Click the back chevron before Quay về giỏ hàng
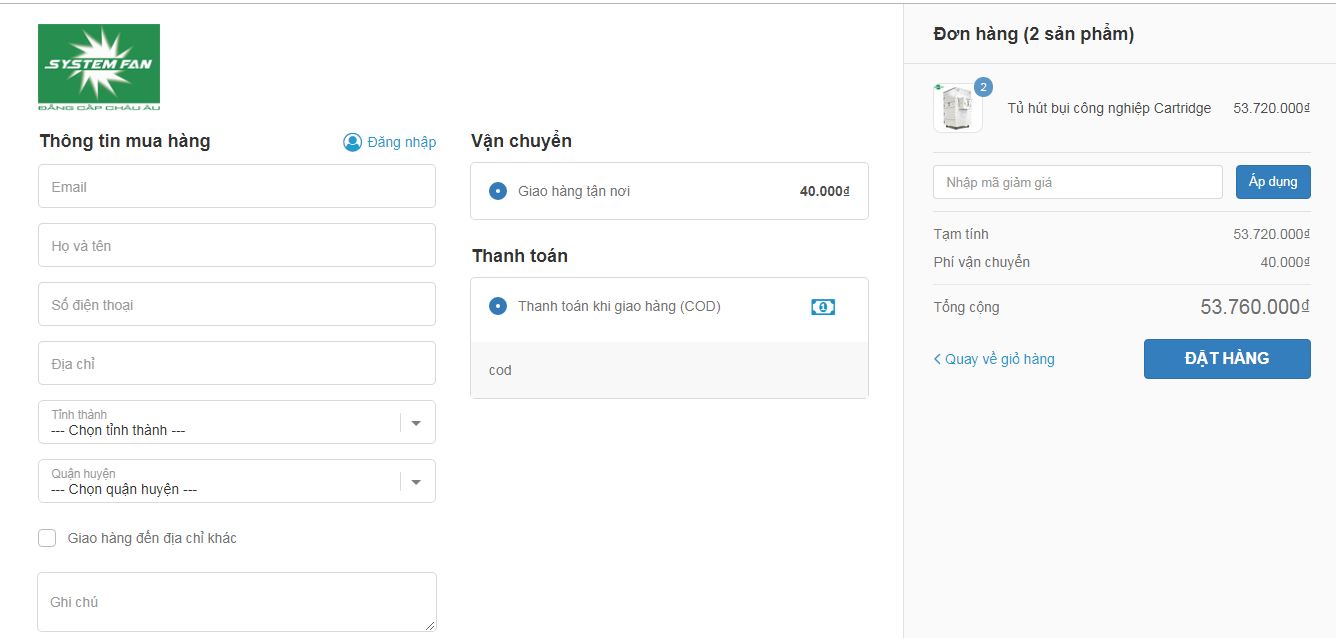 937,359
